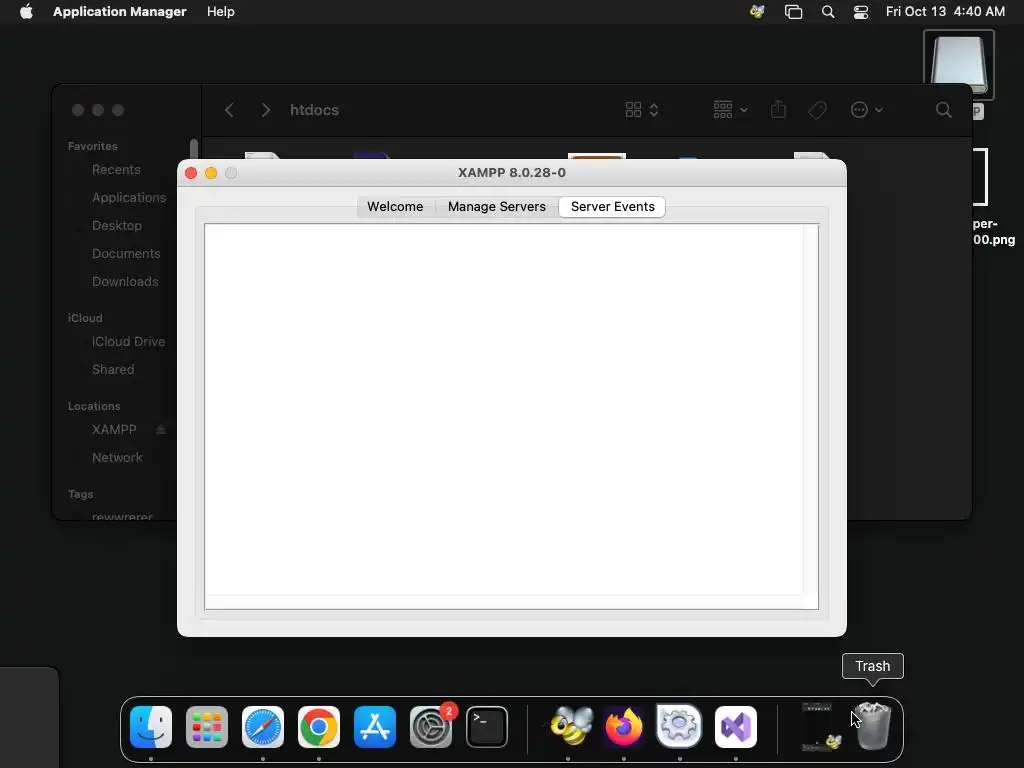Open System Settings from the Dock
Image resolution: width=1024 pixels, height=768 pixels.
(431, 727)
